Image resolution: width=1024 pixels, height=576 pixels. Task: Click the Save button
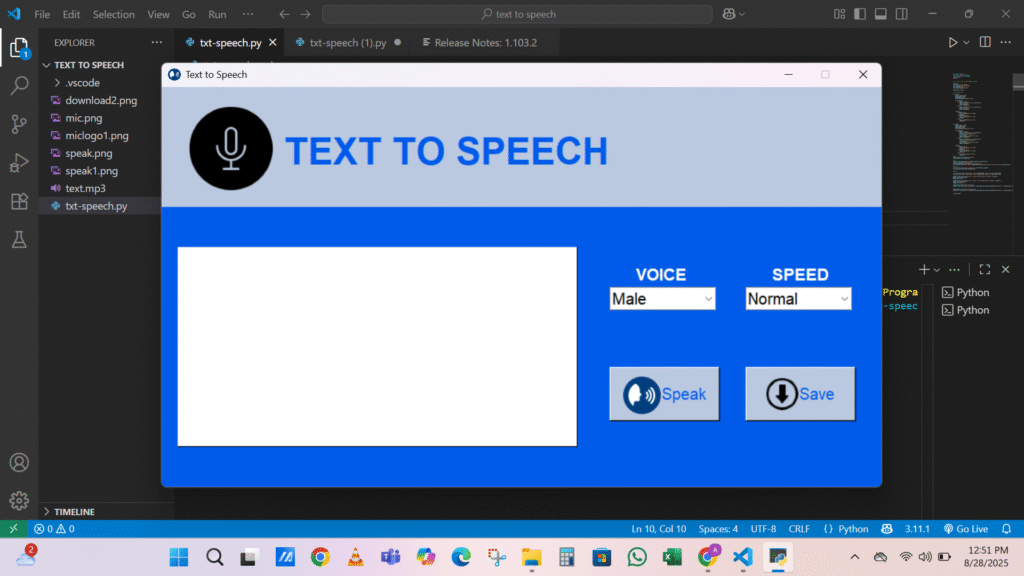click(x=800, y=394)
